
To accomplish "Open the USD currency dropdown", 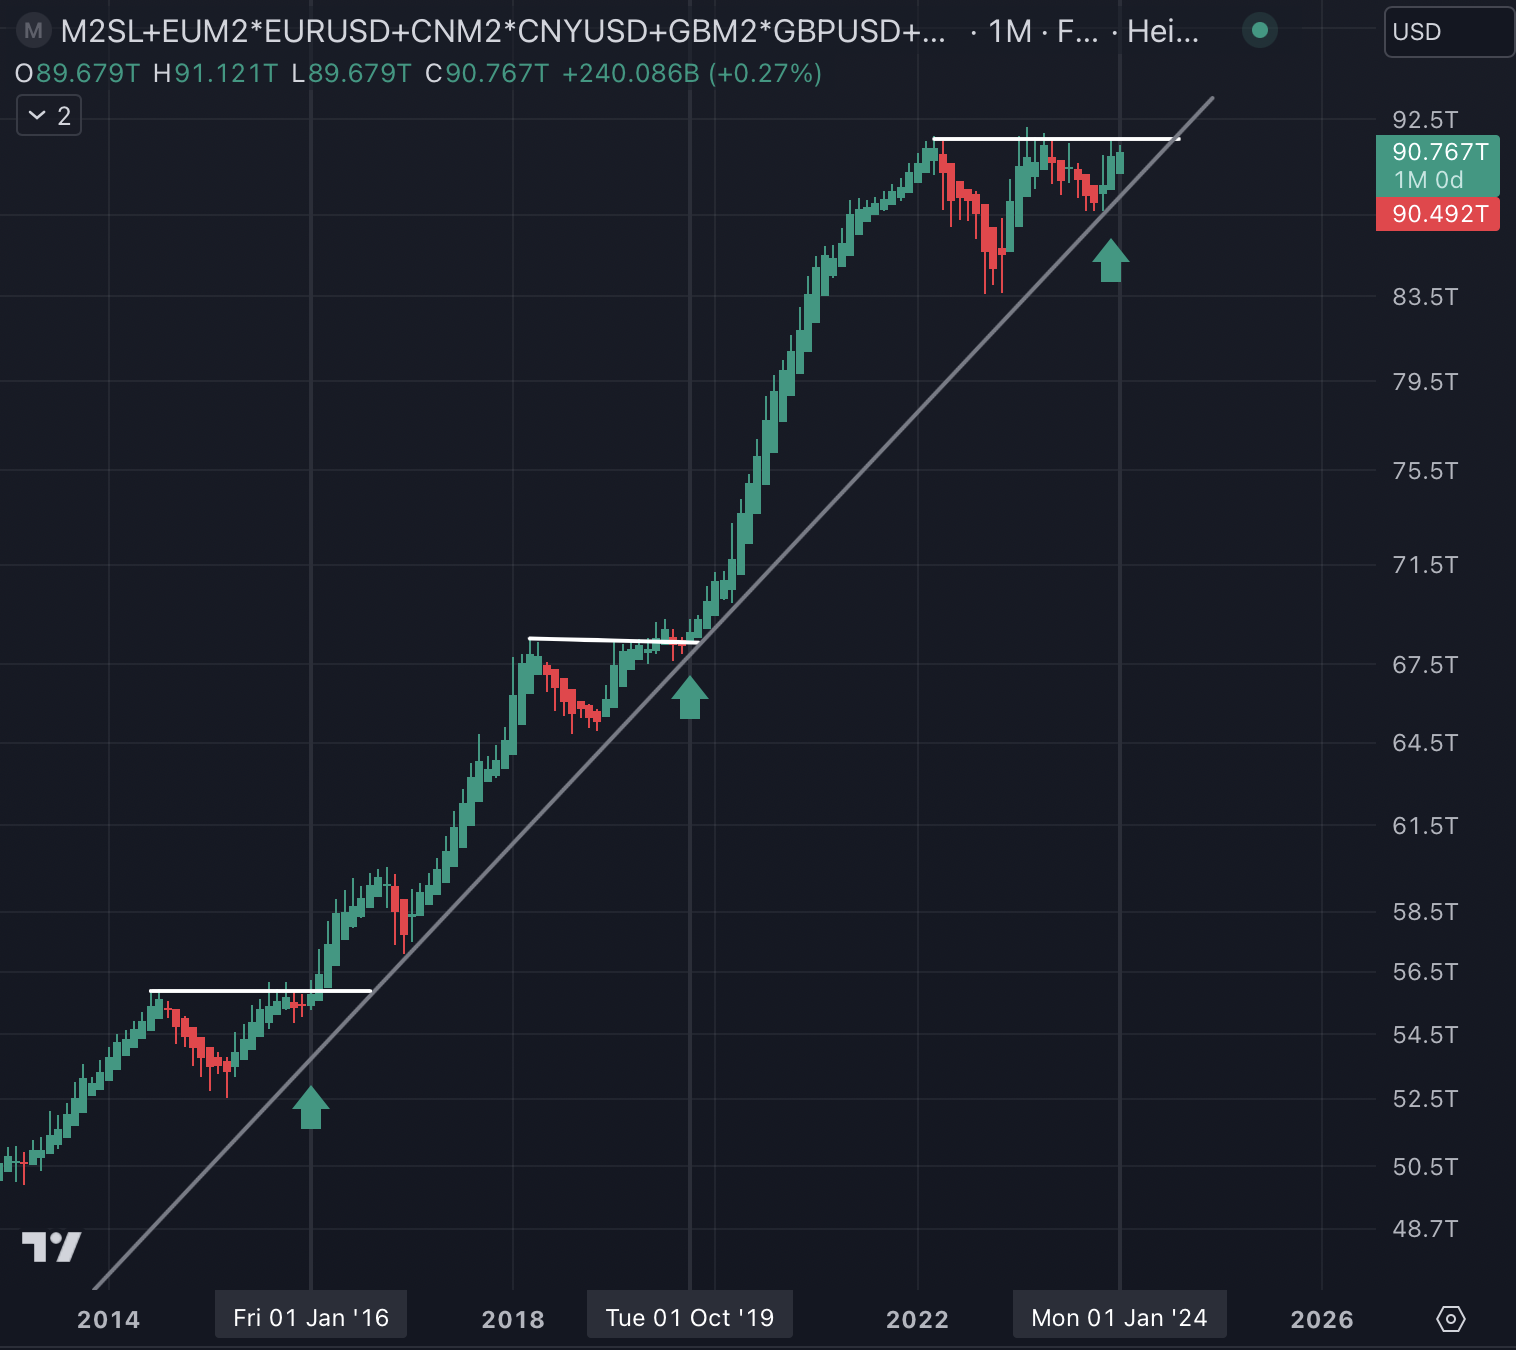I will (x=1447, y=32).
